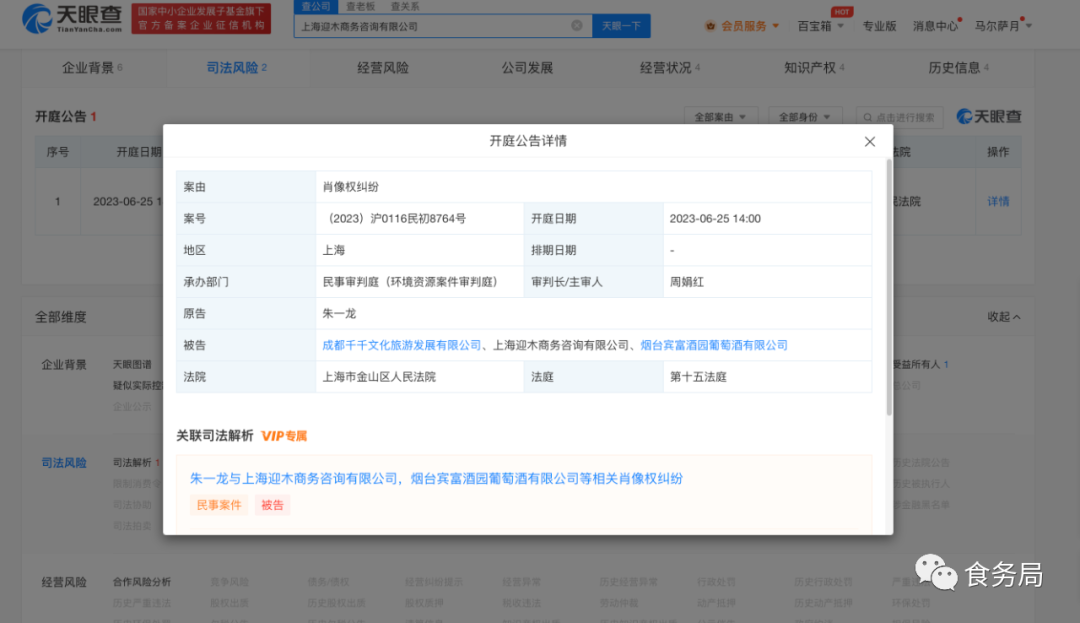Click the 天眼查 logo in header
This screenshot has height=623, width=1080.
tap(72, 19)
